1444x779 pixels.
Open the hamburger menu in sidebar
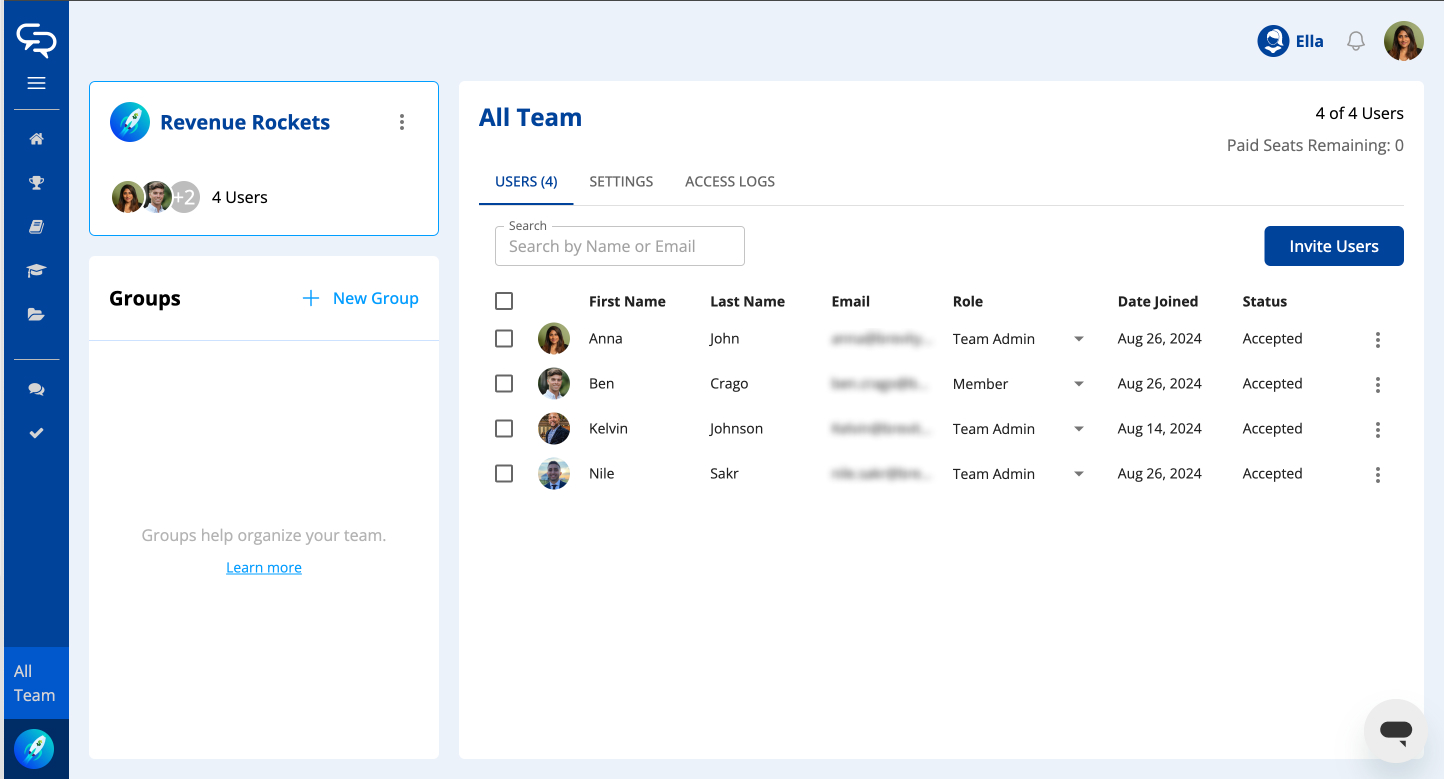(36, 83)
